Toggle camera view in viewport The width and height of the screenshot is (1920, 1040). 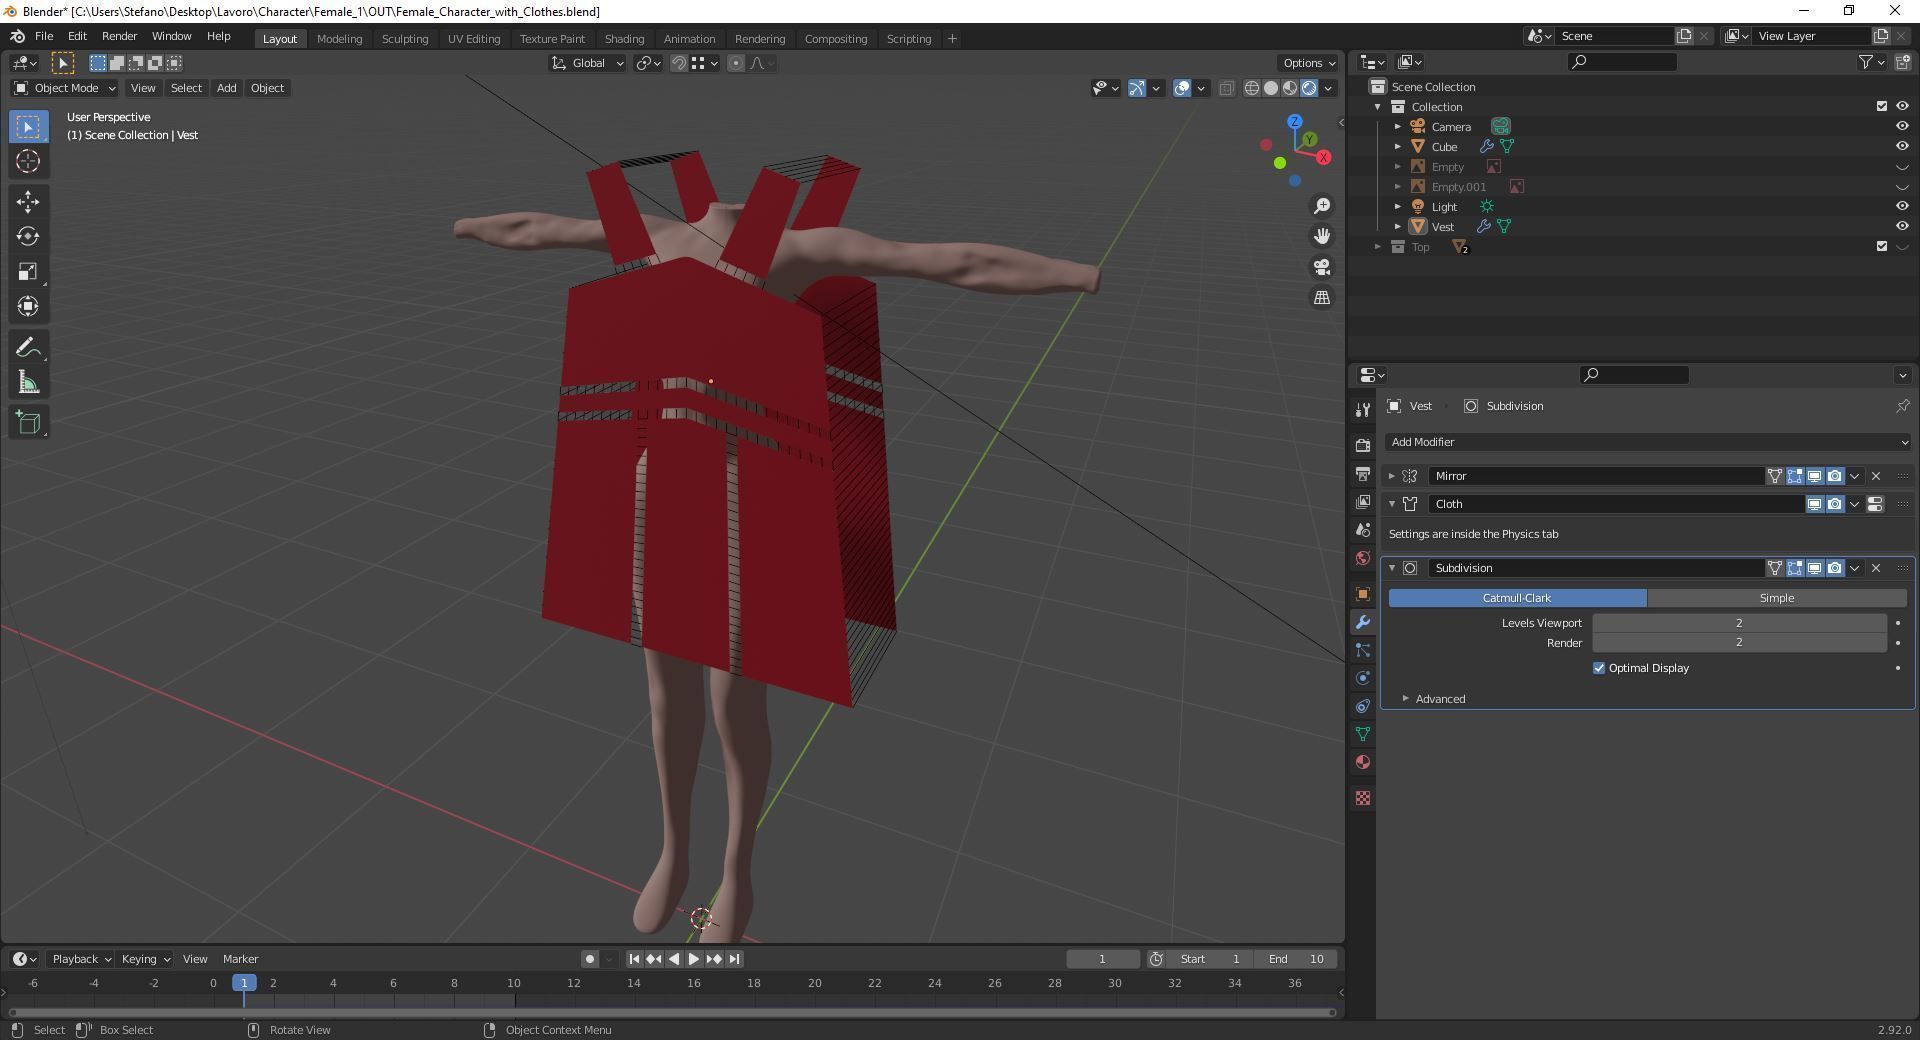click(x=1322, y=267)
